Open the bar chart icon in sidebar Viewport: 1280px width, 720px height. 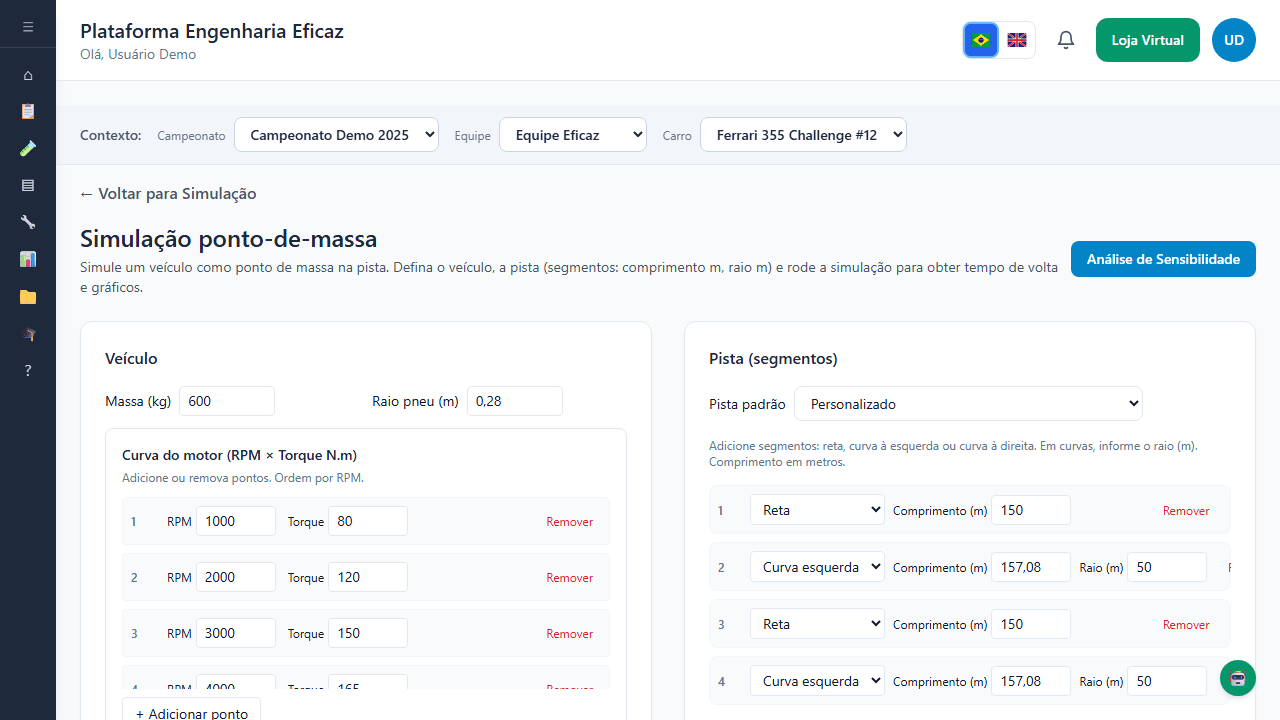coord(28,259)
